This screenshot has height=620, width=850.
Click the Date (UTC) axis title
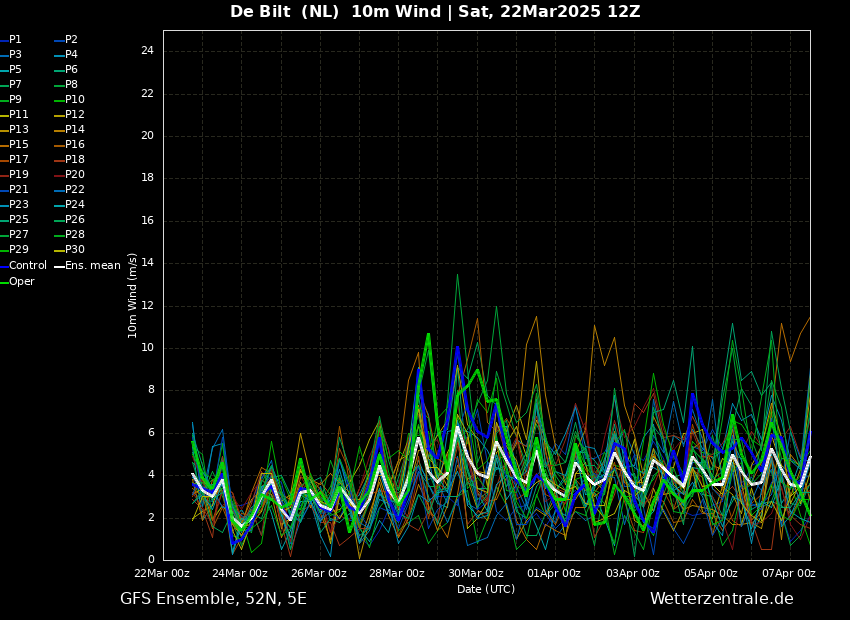[486, 589]
